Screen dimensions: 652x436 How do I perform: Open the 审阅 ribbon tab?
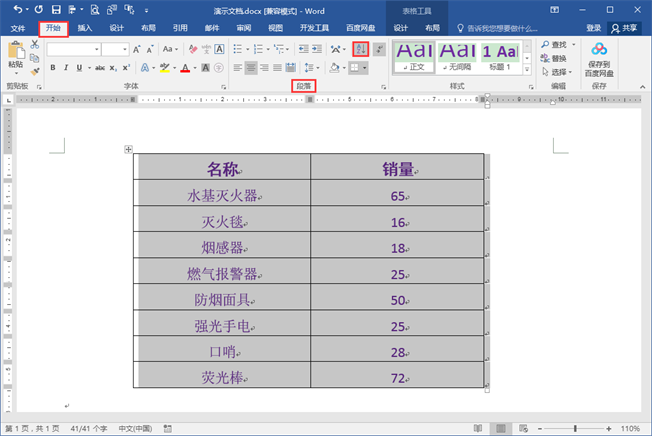[243, 28]
